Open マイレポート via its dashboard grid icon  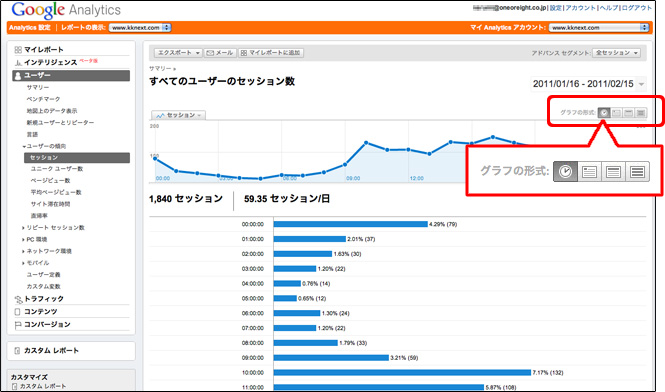click(18, 50)
